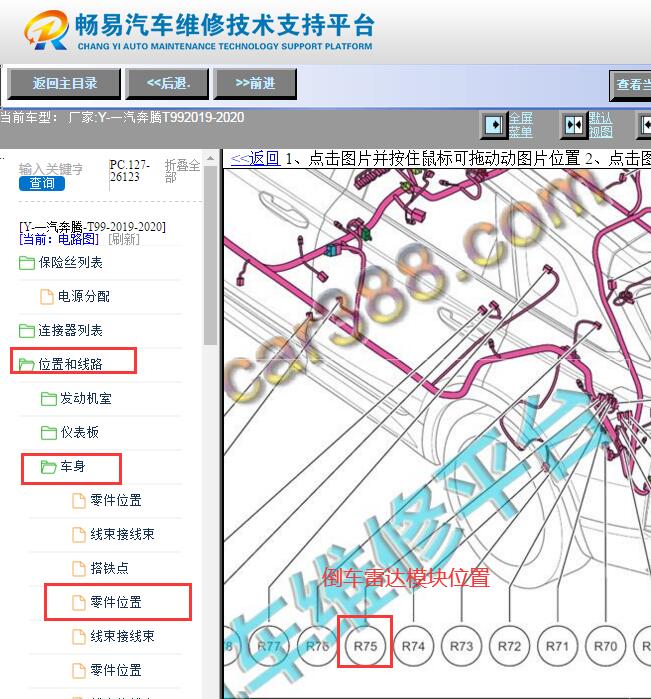The image size is (651, 699).
Task: Open the last visible 零件位置 item
Action: click(116, 670)
